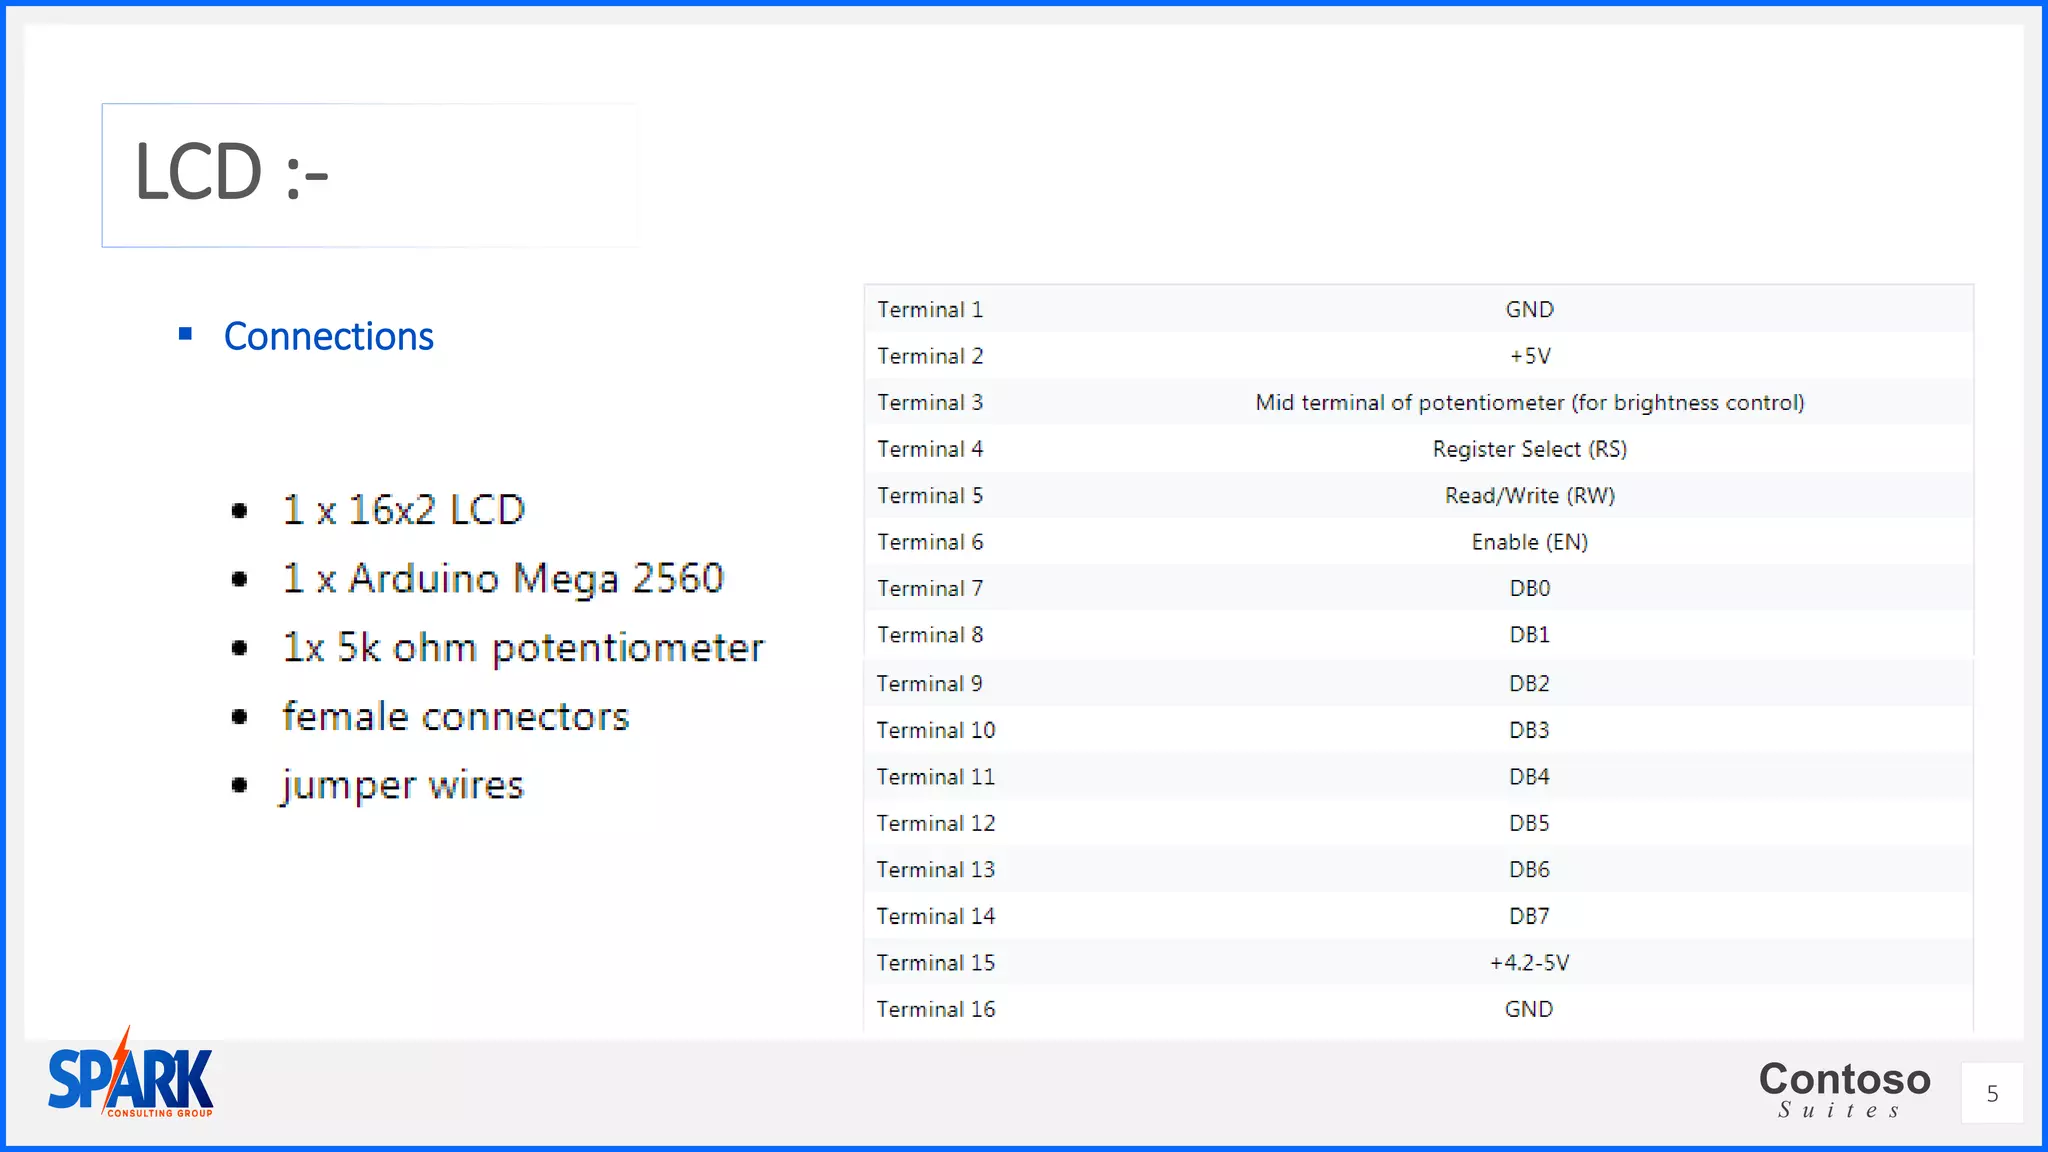Click the Register Select (RS) cell
This screenshot has height=1152, width=2048.
coord(1529,449)
